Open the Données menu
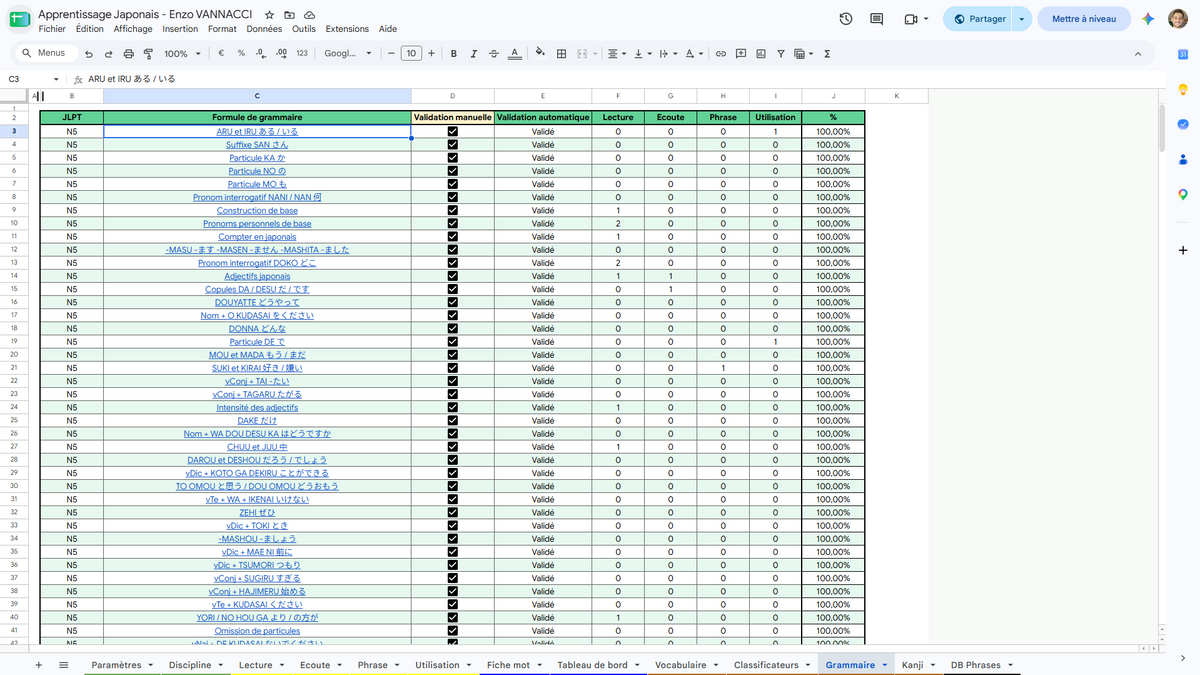 [264, 29]
